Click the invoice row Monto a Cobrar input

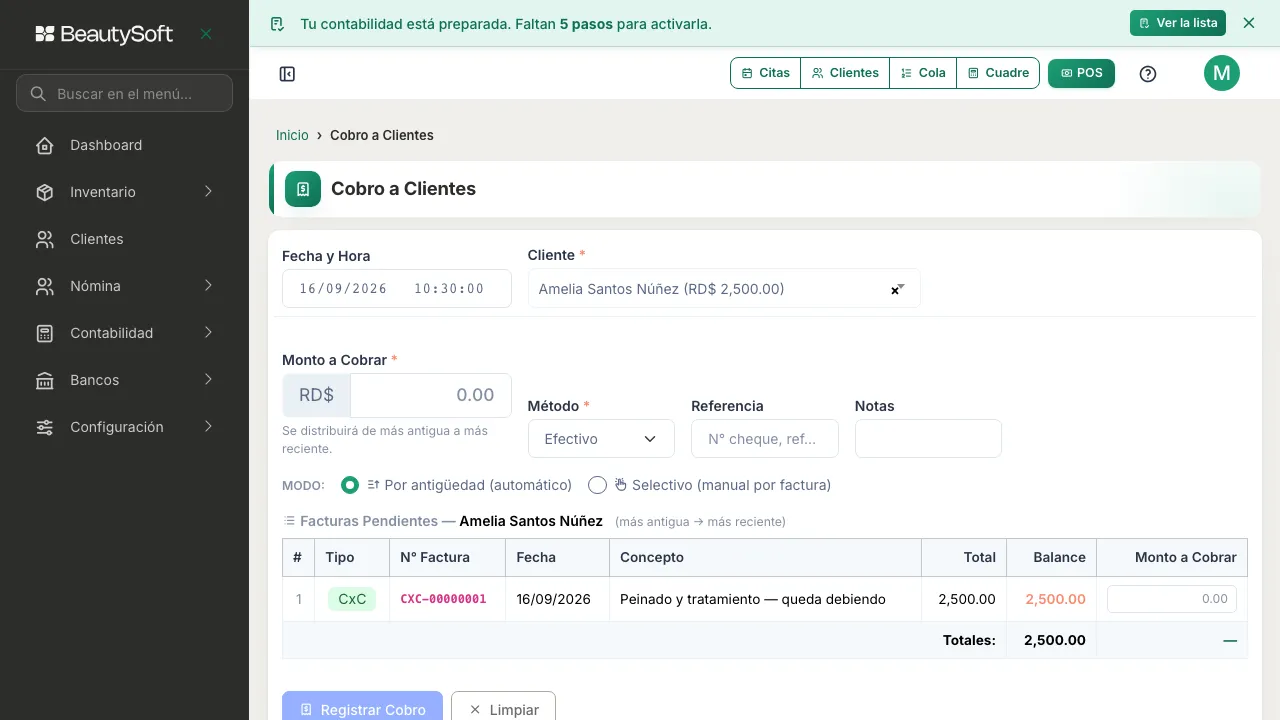[1172, 599]
